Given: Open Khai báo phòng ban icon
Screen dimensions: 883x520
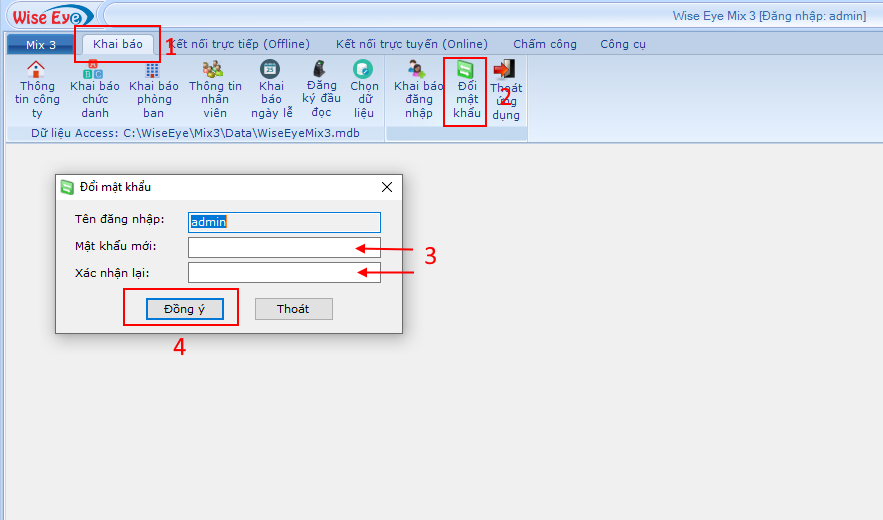Looking at the screenshot, I should (152, 70).
